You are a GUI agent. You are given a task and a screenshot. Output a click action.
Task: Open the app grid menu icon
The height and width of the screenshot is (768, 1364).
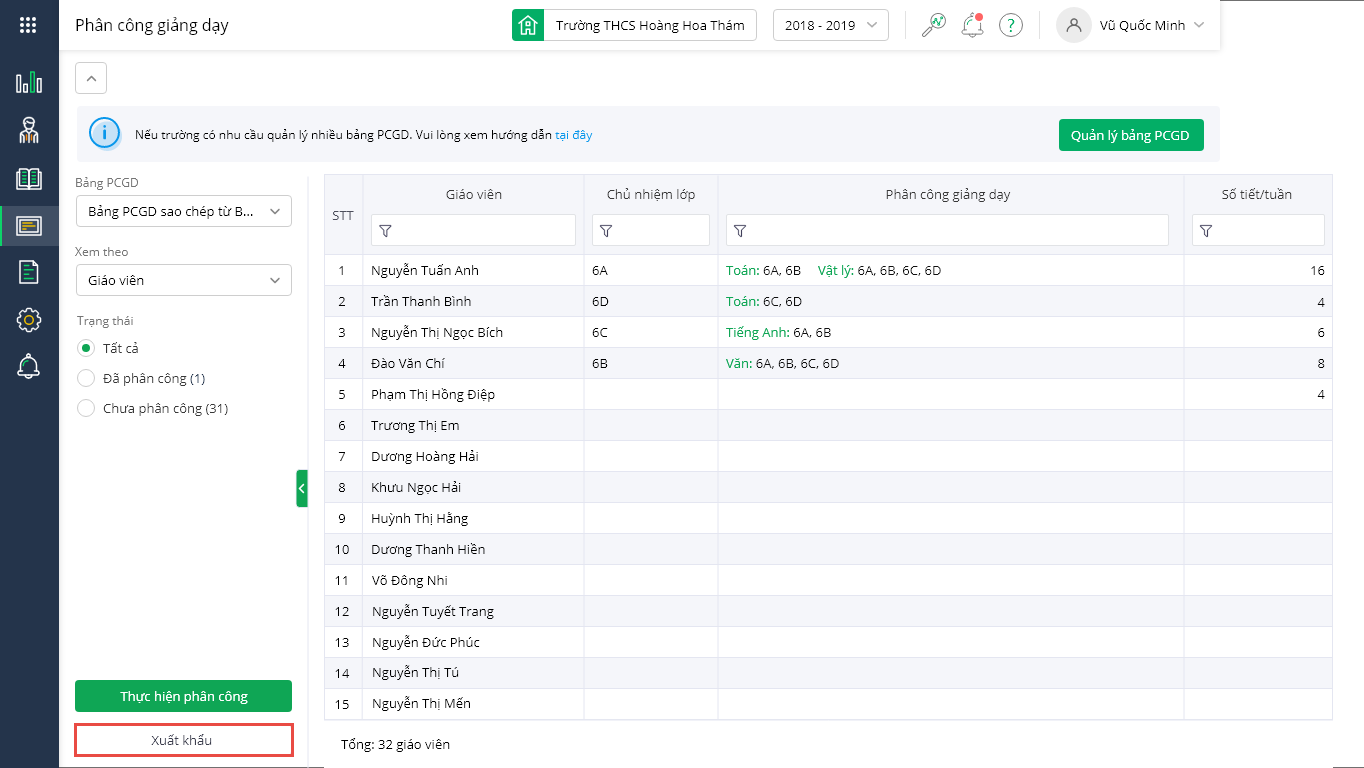(x=29, y=25)
